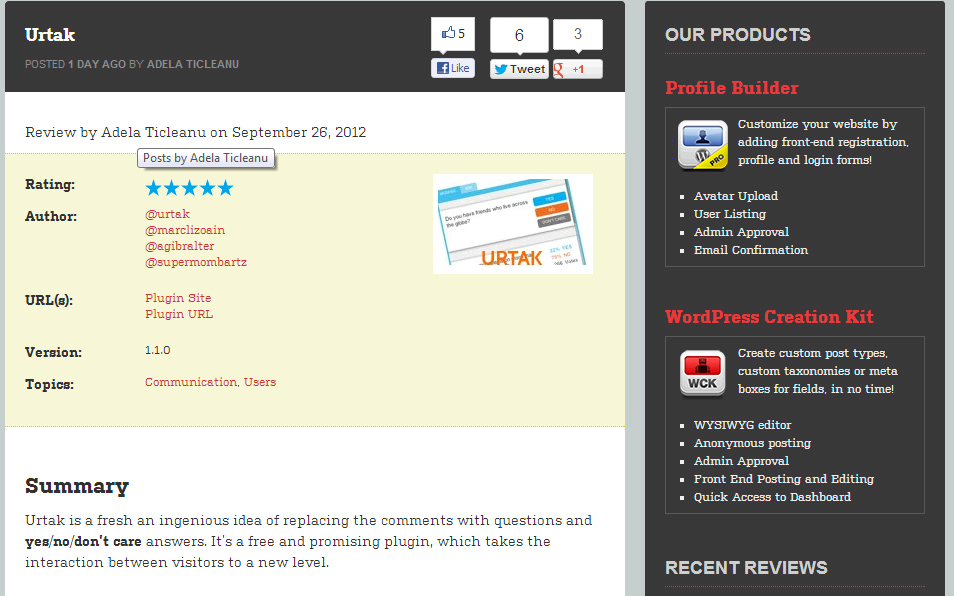Screen dimensions: 954x596
Task: Open the @marclizoain author link
Action: 185,230
